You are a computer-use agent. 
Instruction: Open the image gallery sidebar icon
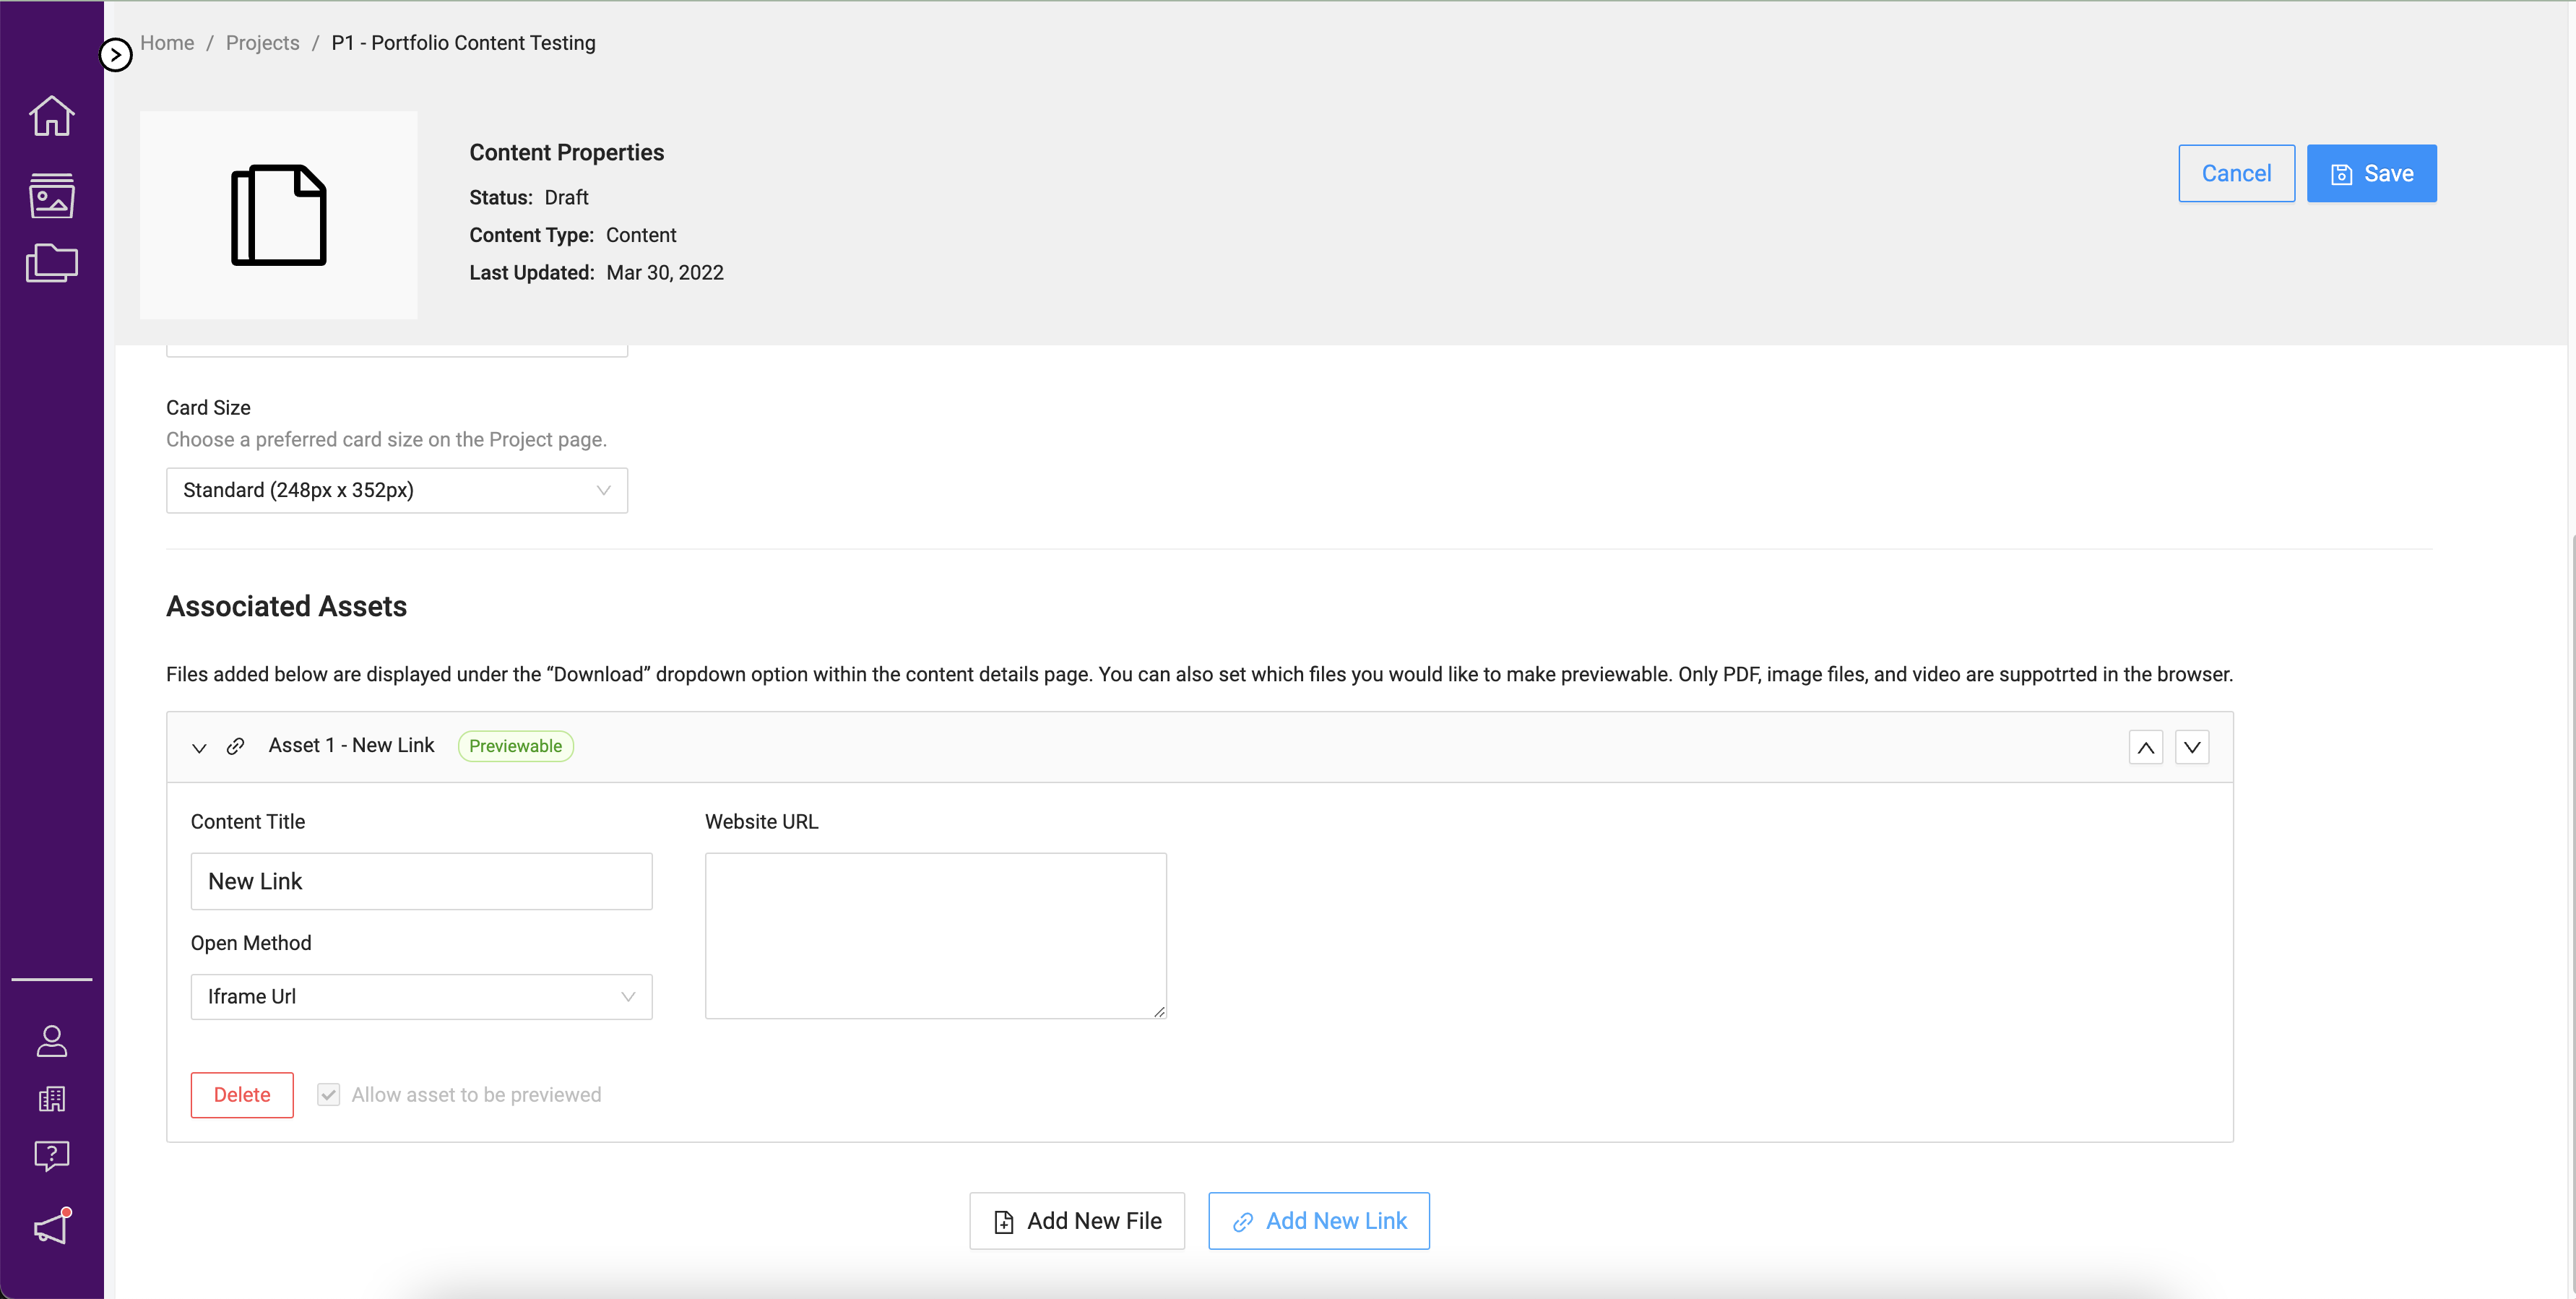[51, 195]
